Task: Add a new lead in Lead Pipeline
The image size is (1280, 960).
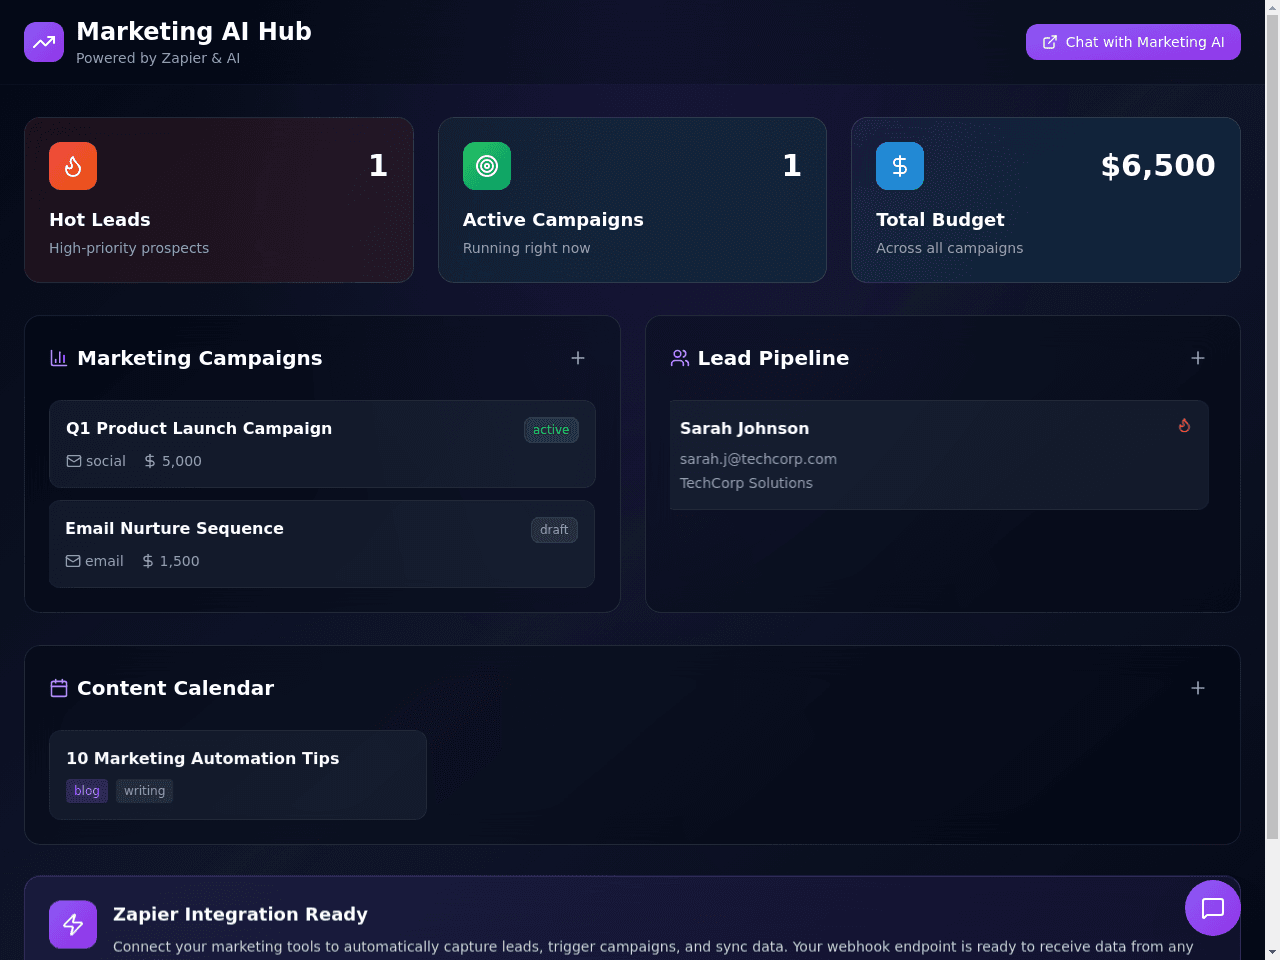Action: 1198,358
